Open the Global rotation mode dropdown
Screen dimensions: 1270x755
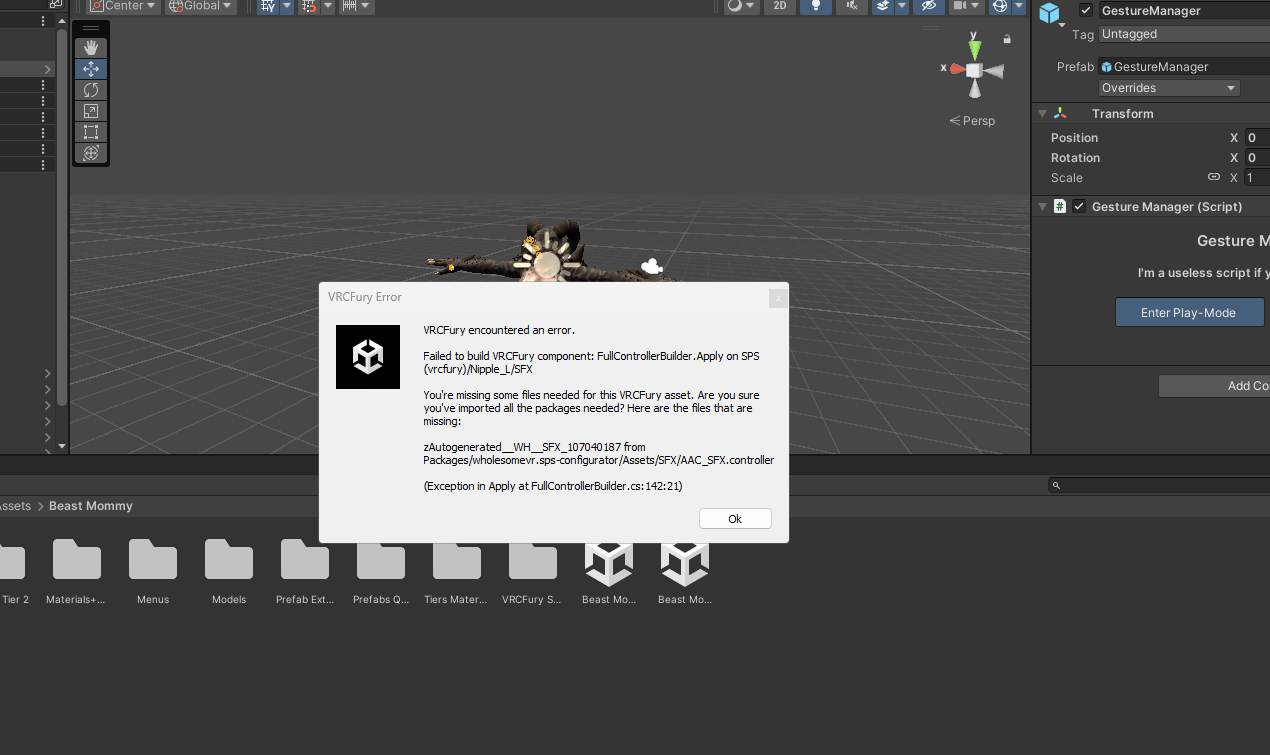coord(201,6)
